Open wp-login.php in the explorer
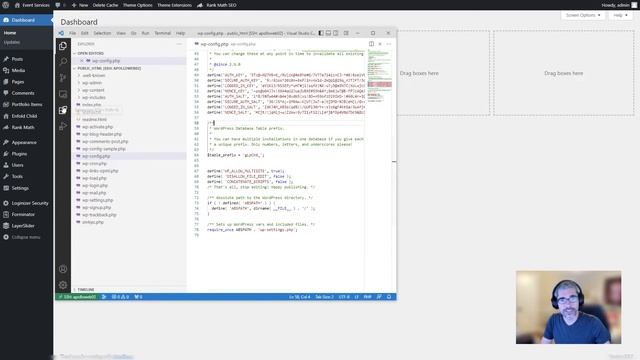This screenshot has height=360, width=640. [95, 186]
